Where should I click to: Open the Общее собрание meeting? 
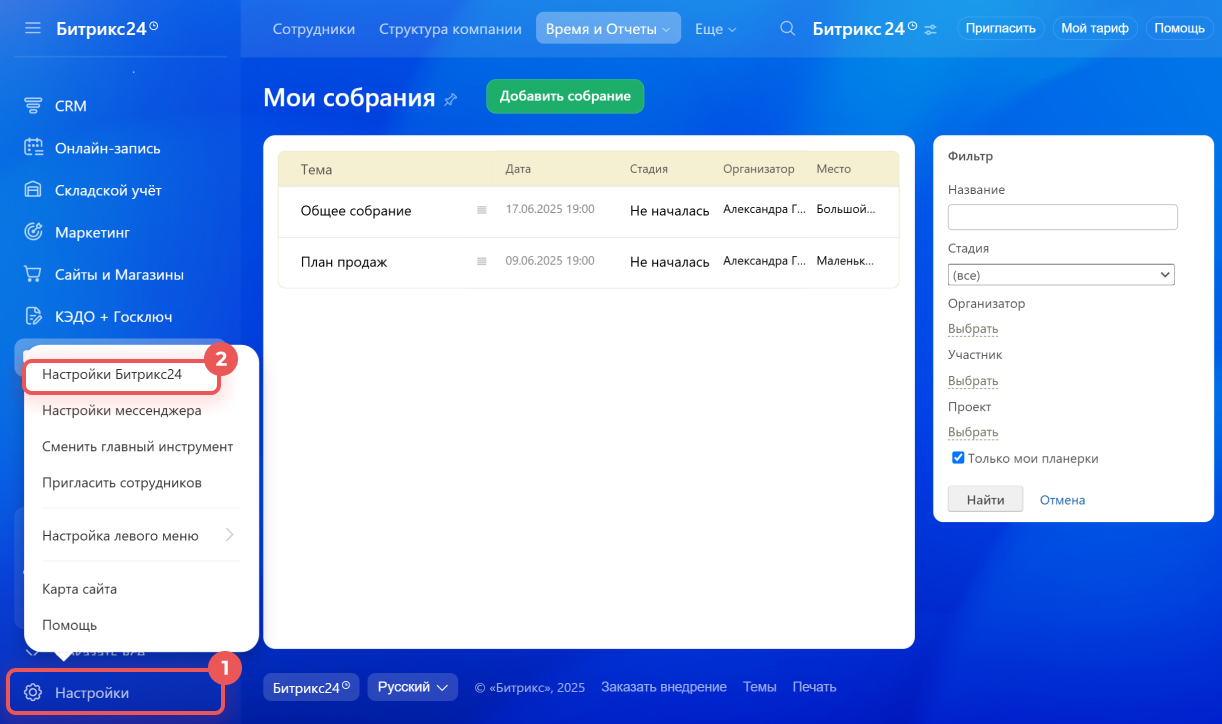[356, 211]
